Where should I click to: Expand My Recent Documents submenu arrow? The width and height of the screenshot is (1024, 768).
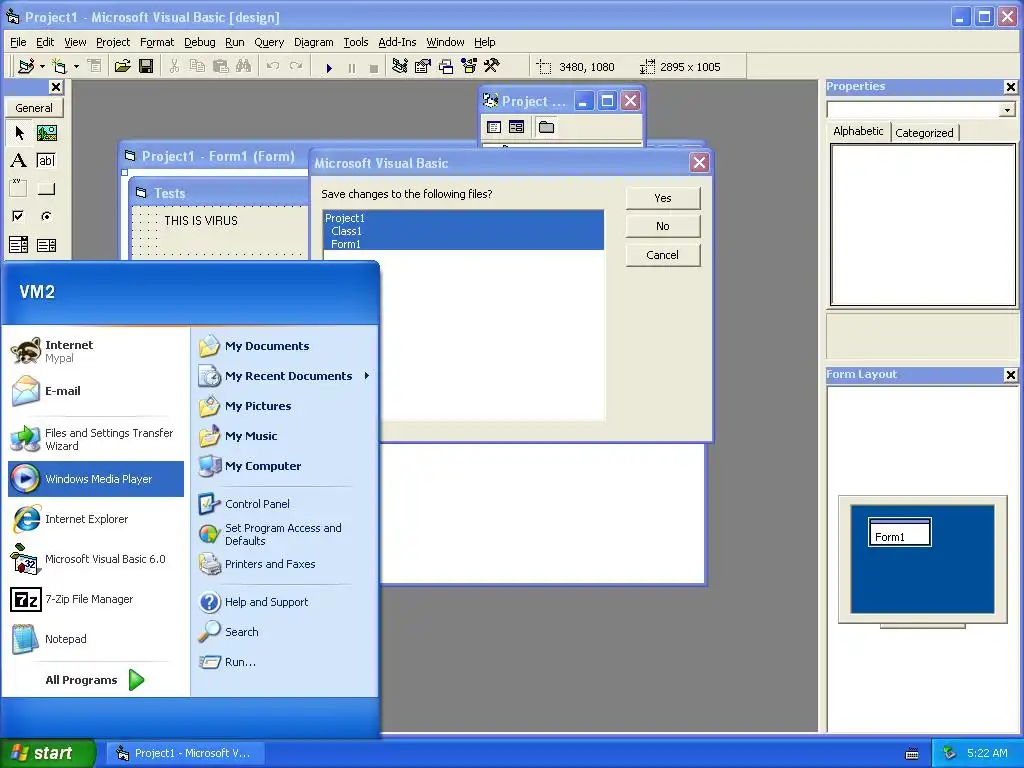pyautogui.click(x=367, y=376)
